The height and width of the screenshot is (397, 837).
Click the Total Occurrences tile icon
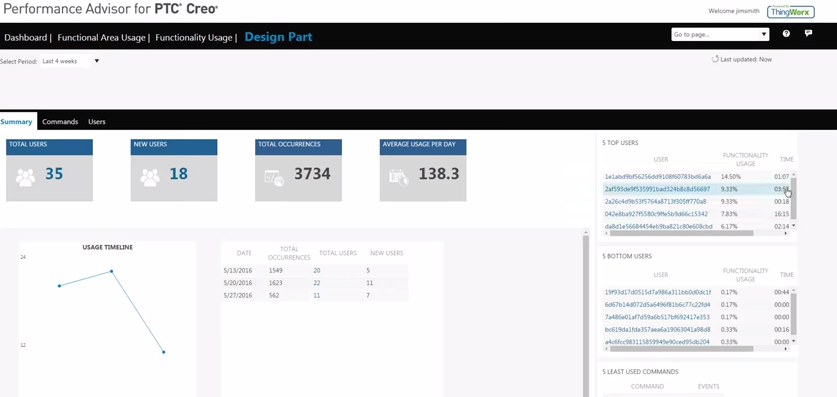274,177
